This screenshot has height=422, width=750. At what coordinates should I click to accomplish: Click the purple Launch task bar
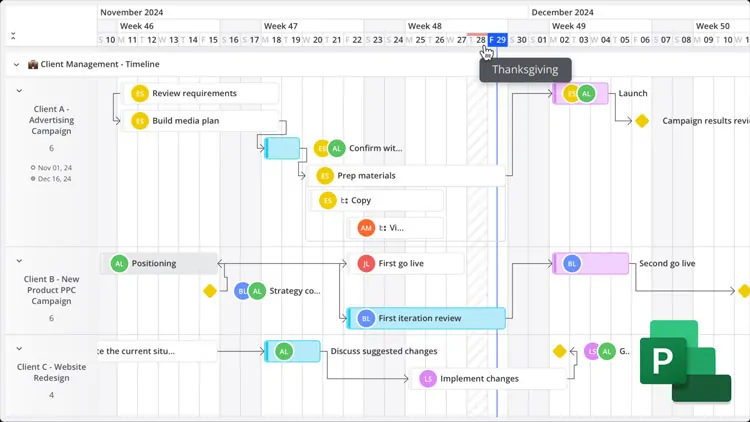click(x=580, y=93)
